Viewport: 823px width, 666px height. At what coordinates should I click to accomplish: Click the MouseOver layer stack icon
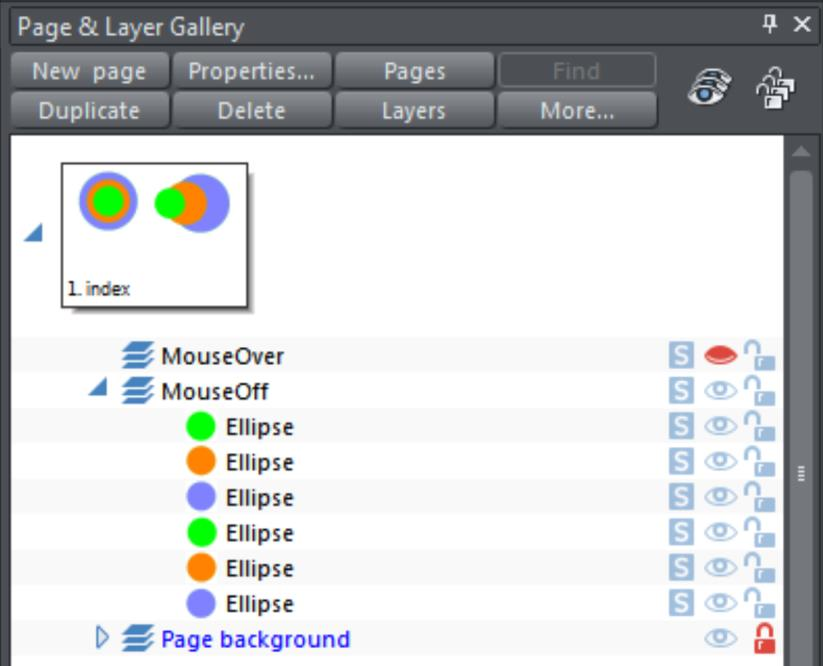tap(138, 355)
